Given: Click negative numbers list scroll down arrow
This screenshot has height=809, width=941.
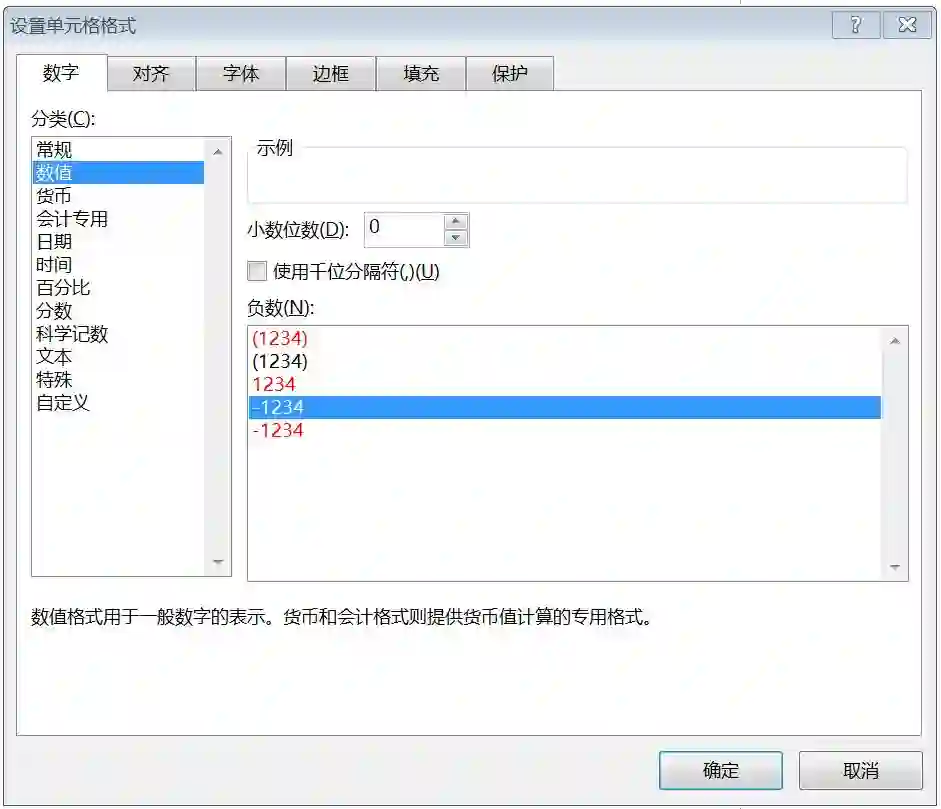Looking at the screenshot, I should [895, 567].
